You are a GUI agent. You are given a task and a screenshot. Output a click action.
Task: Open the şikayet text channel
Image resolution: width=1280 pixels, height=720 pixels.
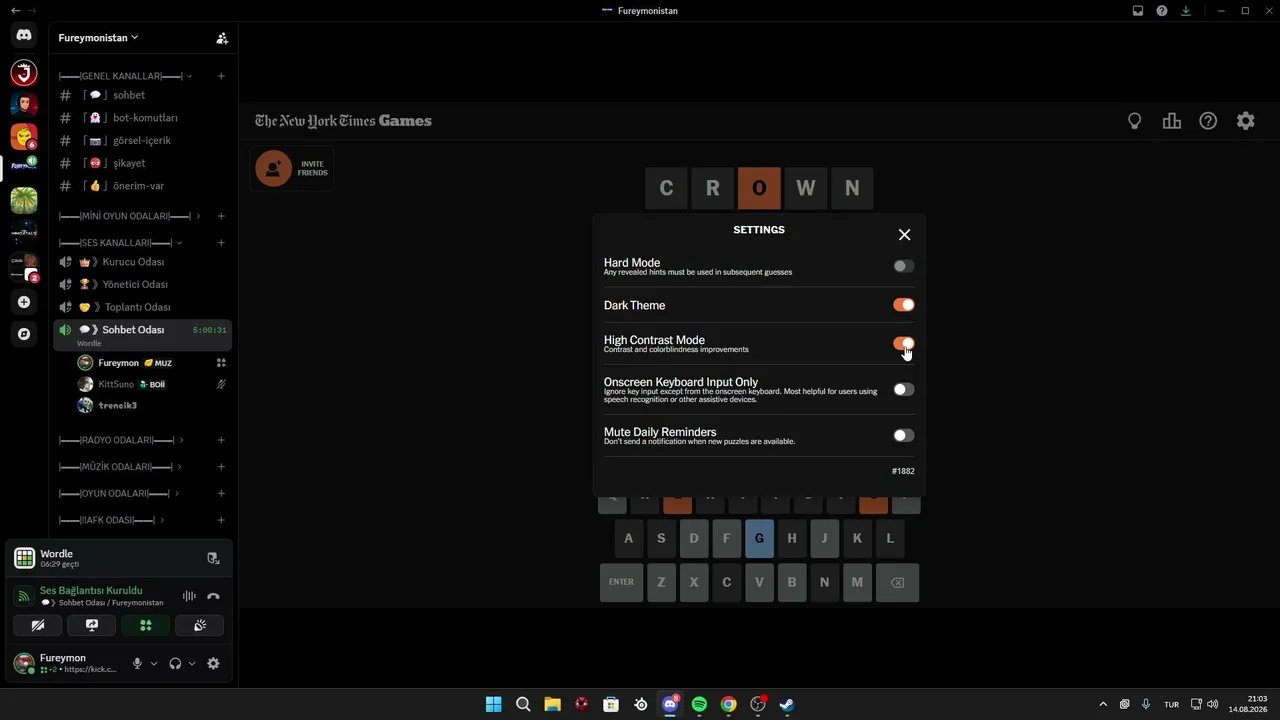click(143, 163)
